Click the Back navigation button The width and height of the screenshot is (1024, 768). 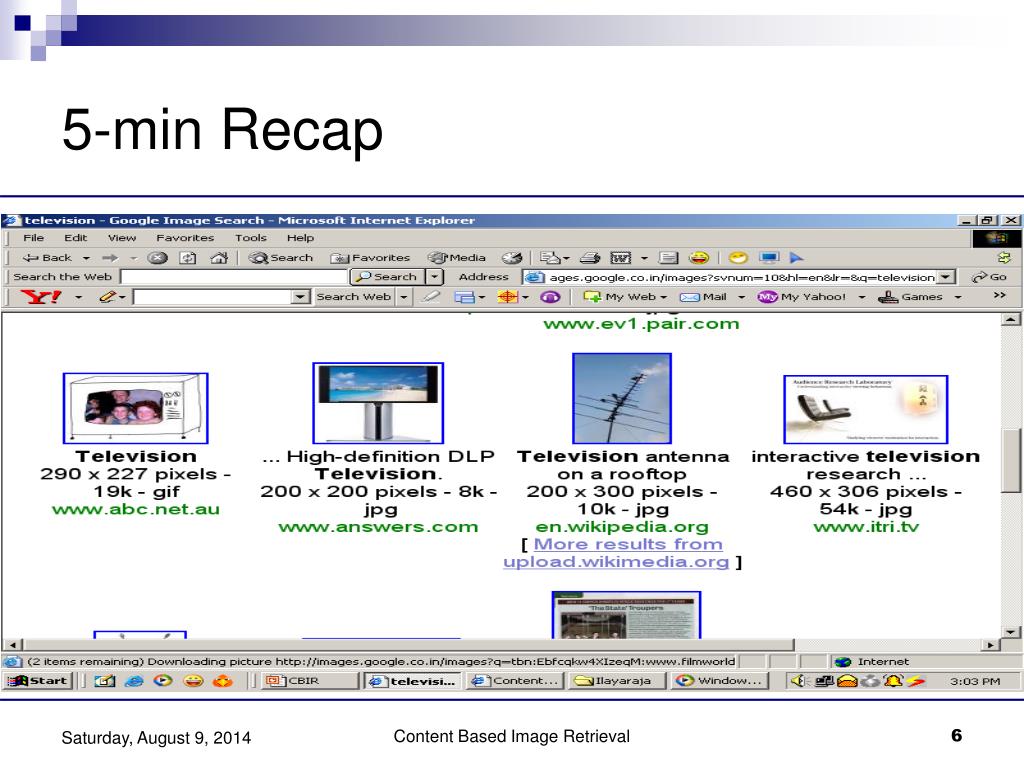coord(46,258)
